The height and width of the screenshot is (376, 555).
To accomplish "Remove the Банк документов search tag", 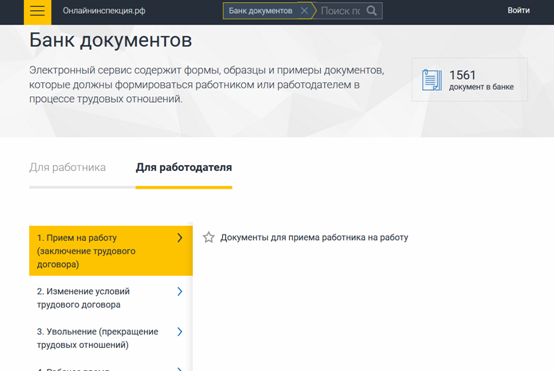I will pos(304,11).
